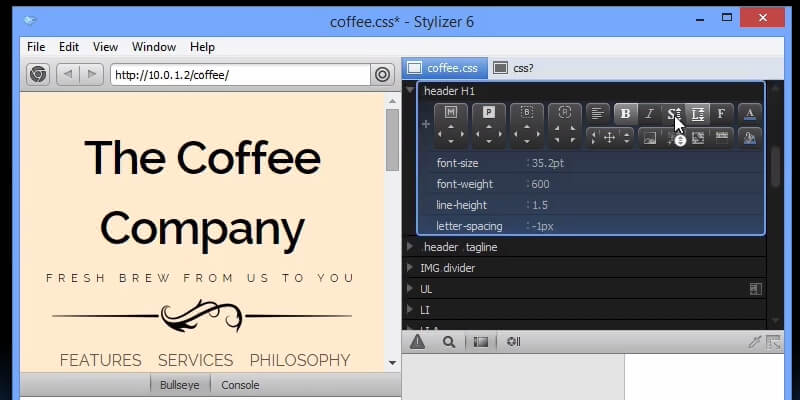Click the FEATURES link on the webpage
The height and width of the screenshot is (400, 800).
coord(101,360)
